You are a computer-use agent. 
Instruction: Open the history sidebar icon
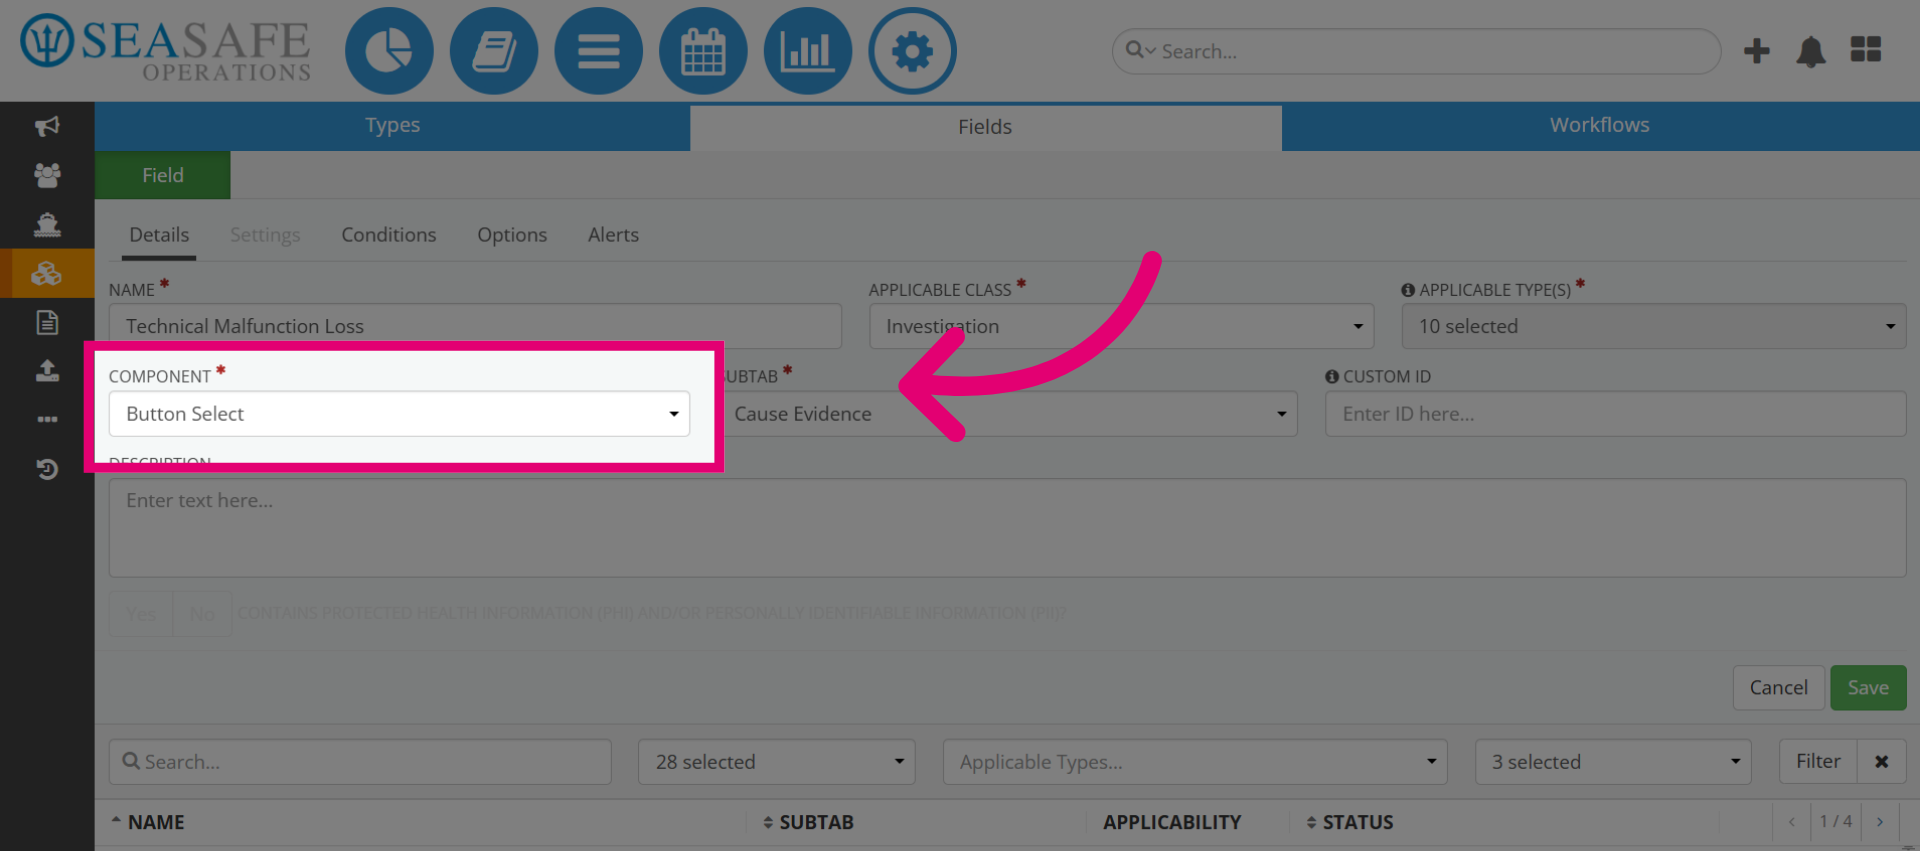(47, 468)
